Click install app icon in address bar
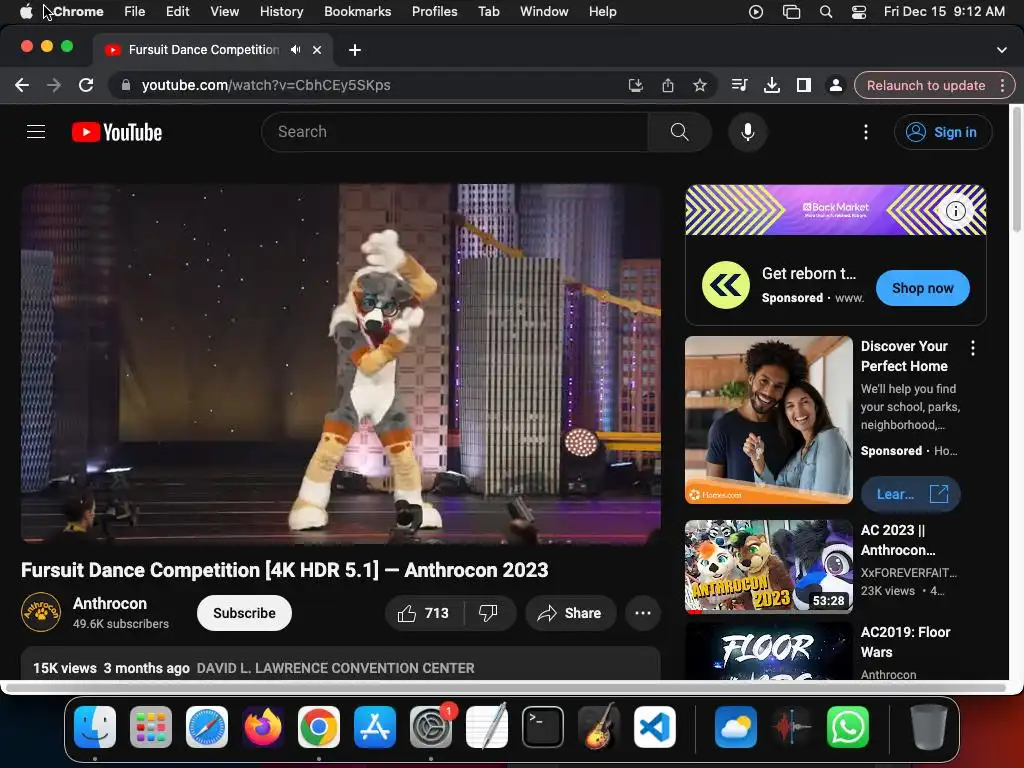 [635, 86]
